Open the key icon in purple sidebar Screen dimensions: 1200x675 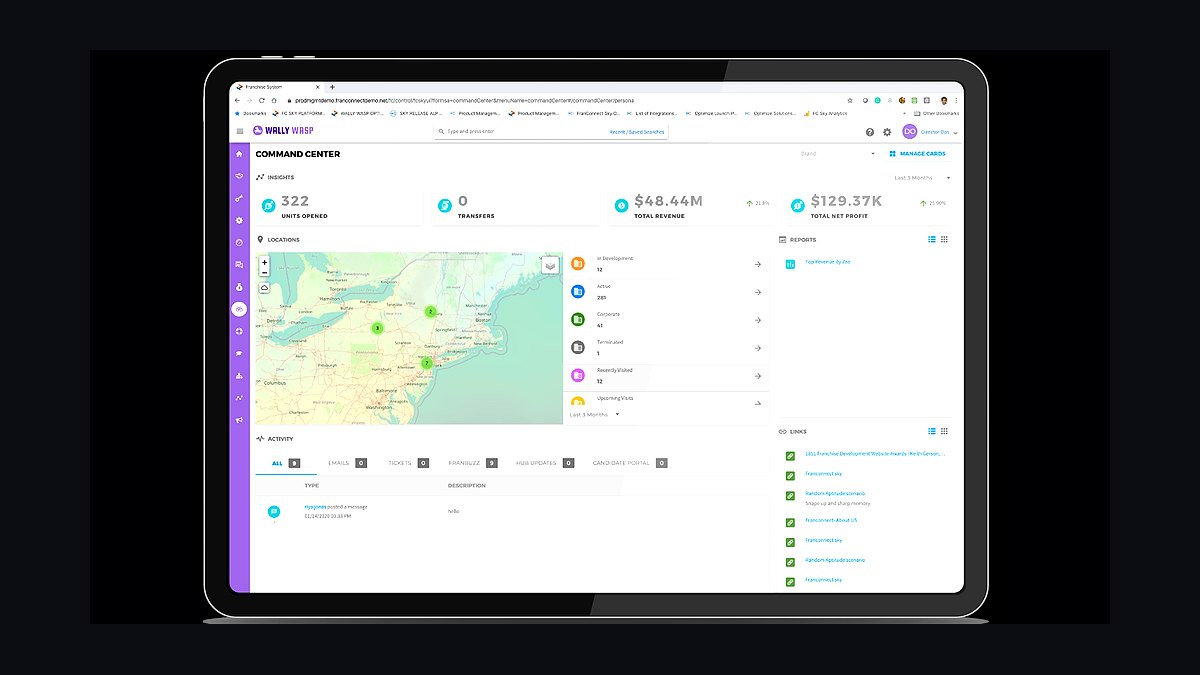click(239, 198)
